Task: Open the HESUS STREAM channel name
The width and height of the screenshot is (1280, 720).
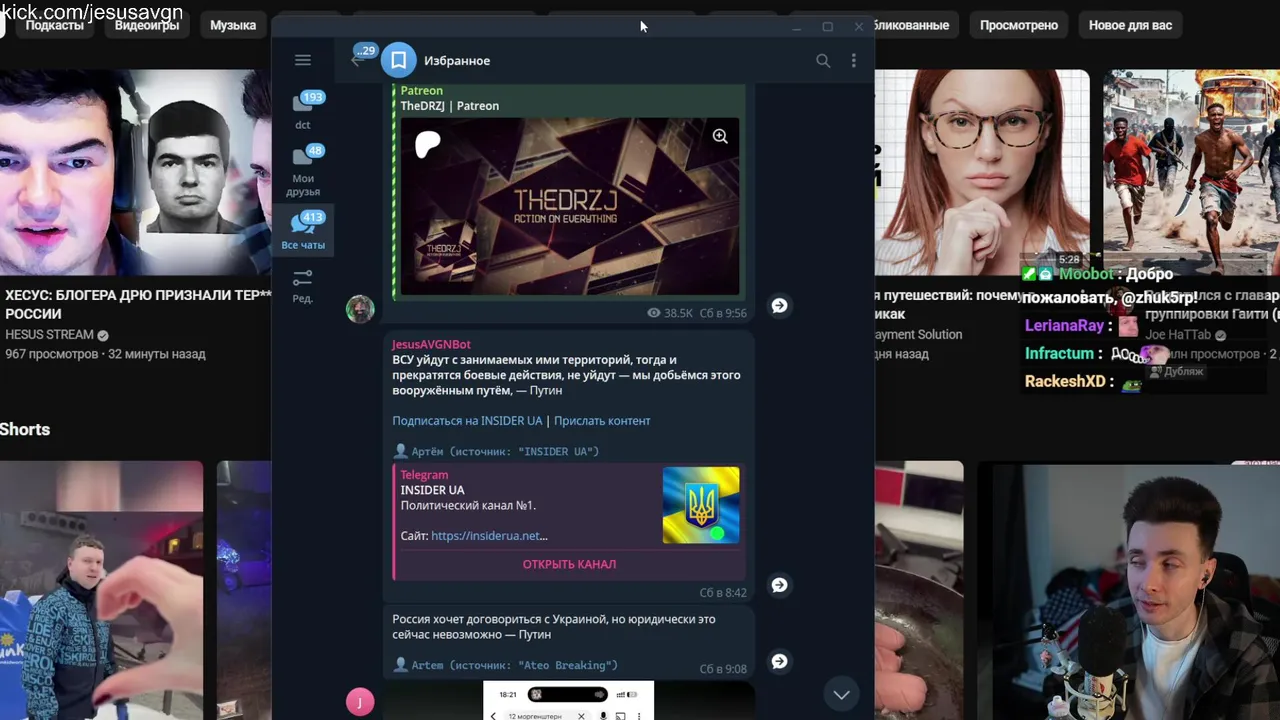Action: 49,335
